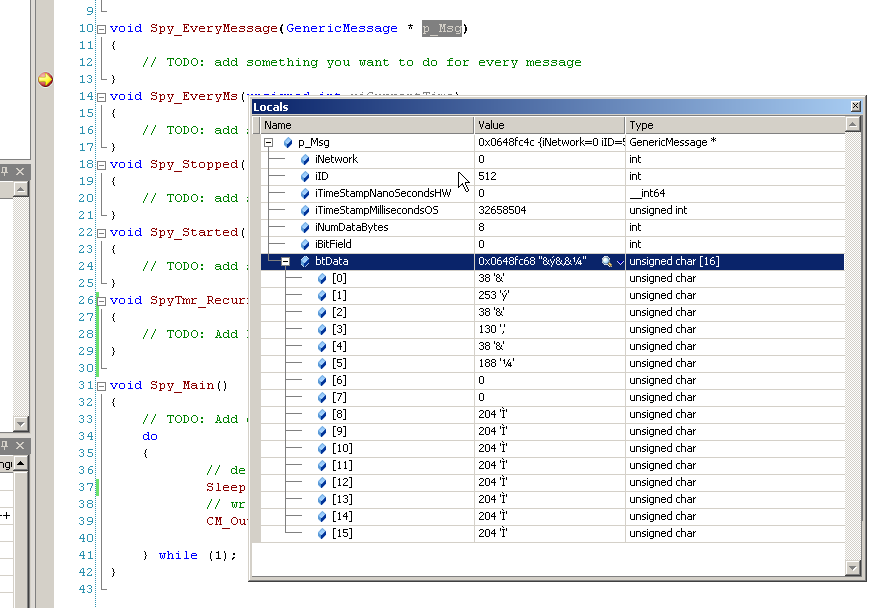Collapse the p_Msg tree node
Image resolution: width=891 pixels, height=608 pixels.
[x=268, y=141]
